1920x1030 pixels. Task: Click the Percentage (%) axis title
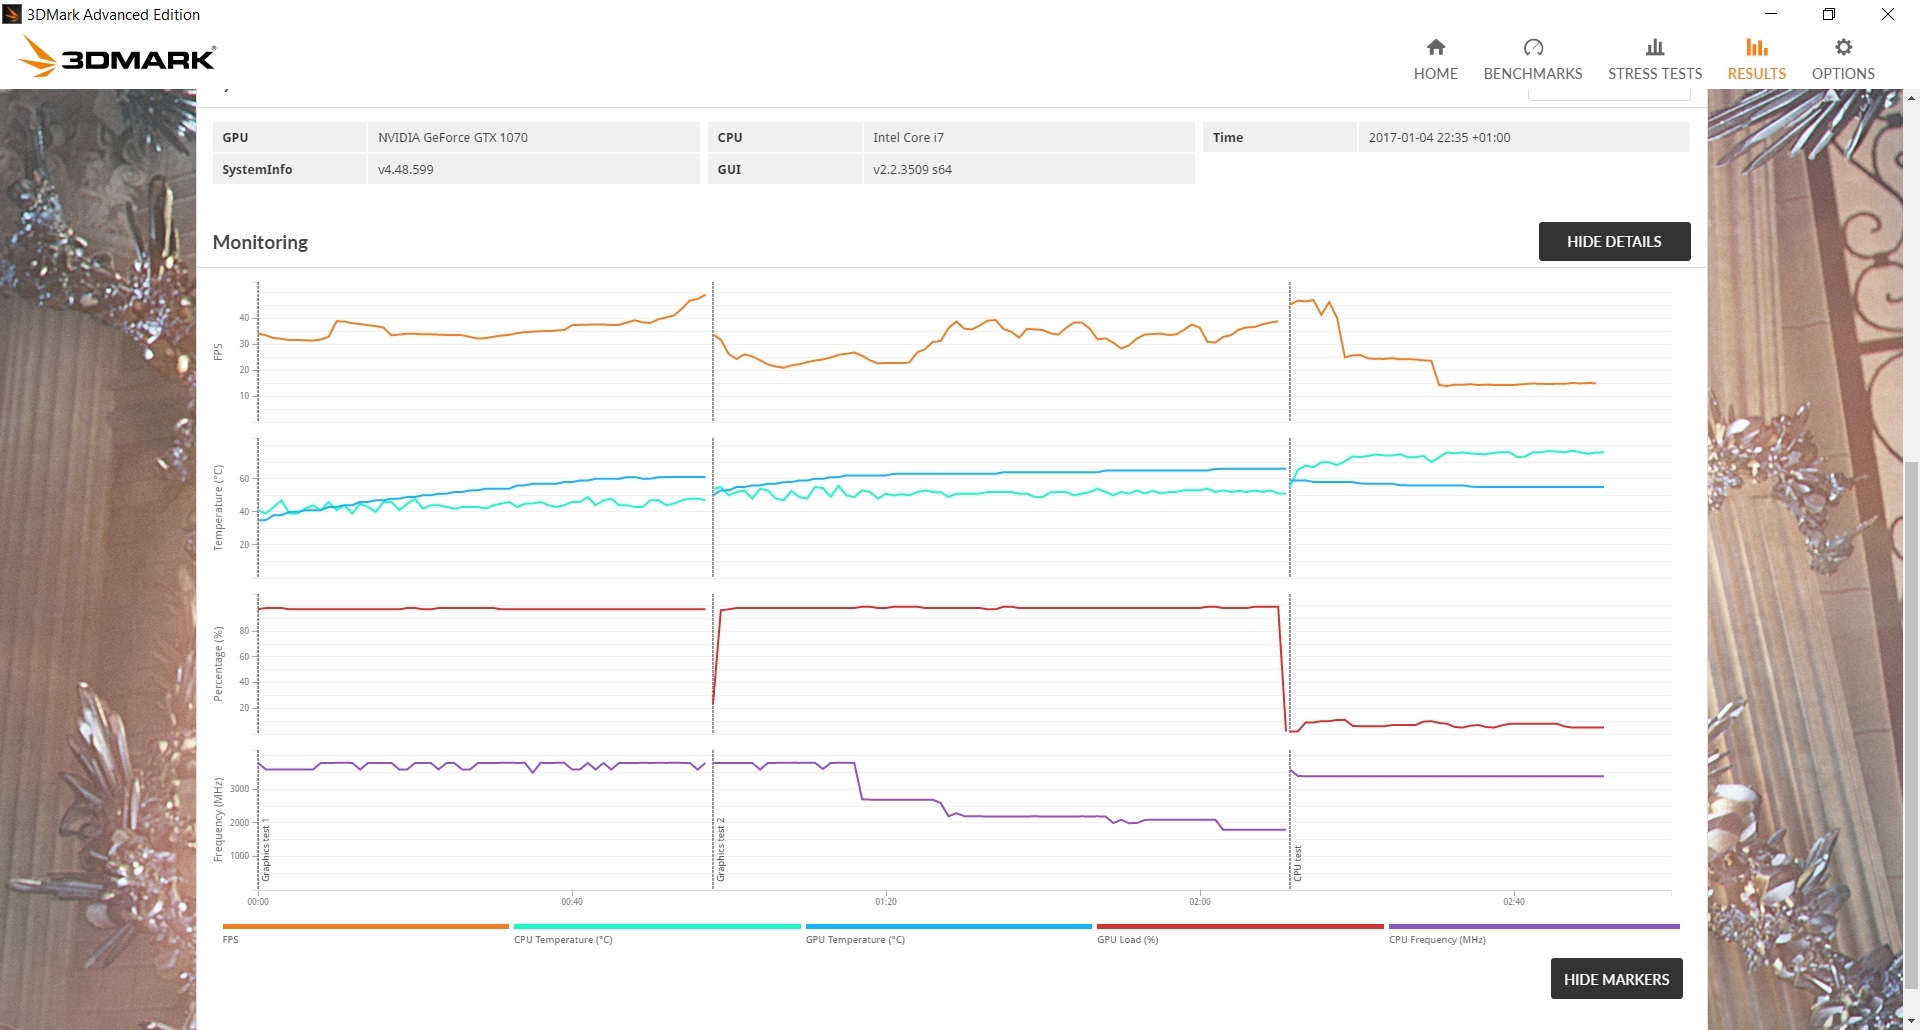(x=218, y=664)
